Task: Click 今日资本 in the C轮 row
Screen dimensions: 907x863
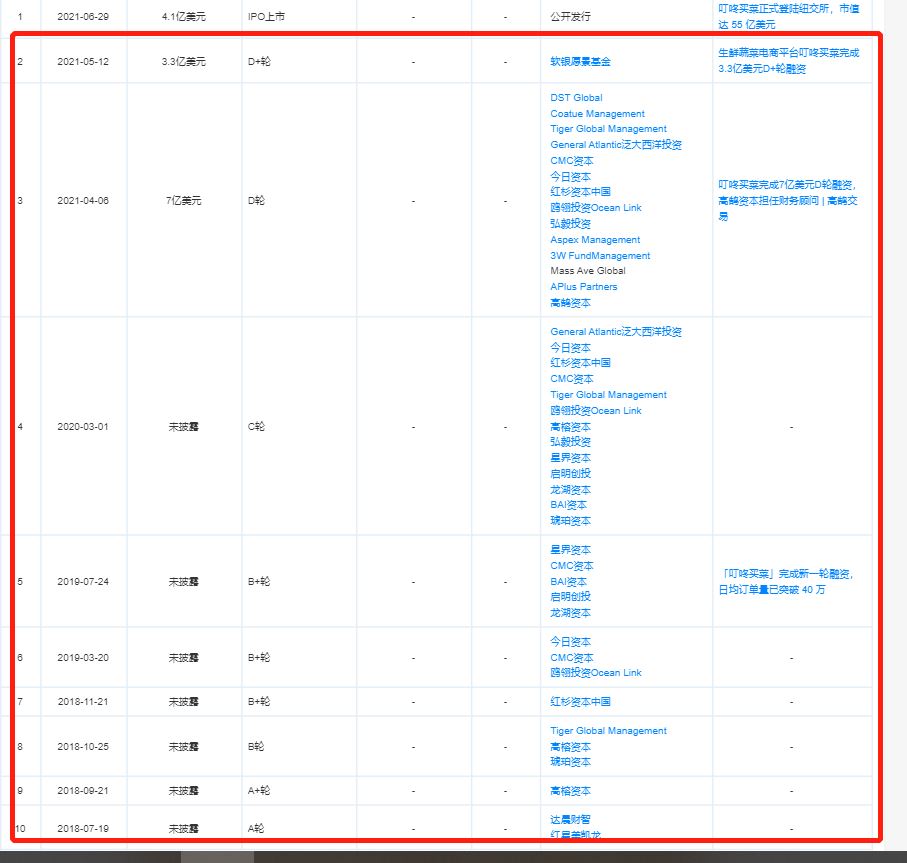Action: pyautogui.click(x=570, y=348)
